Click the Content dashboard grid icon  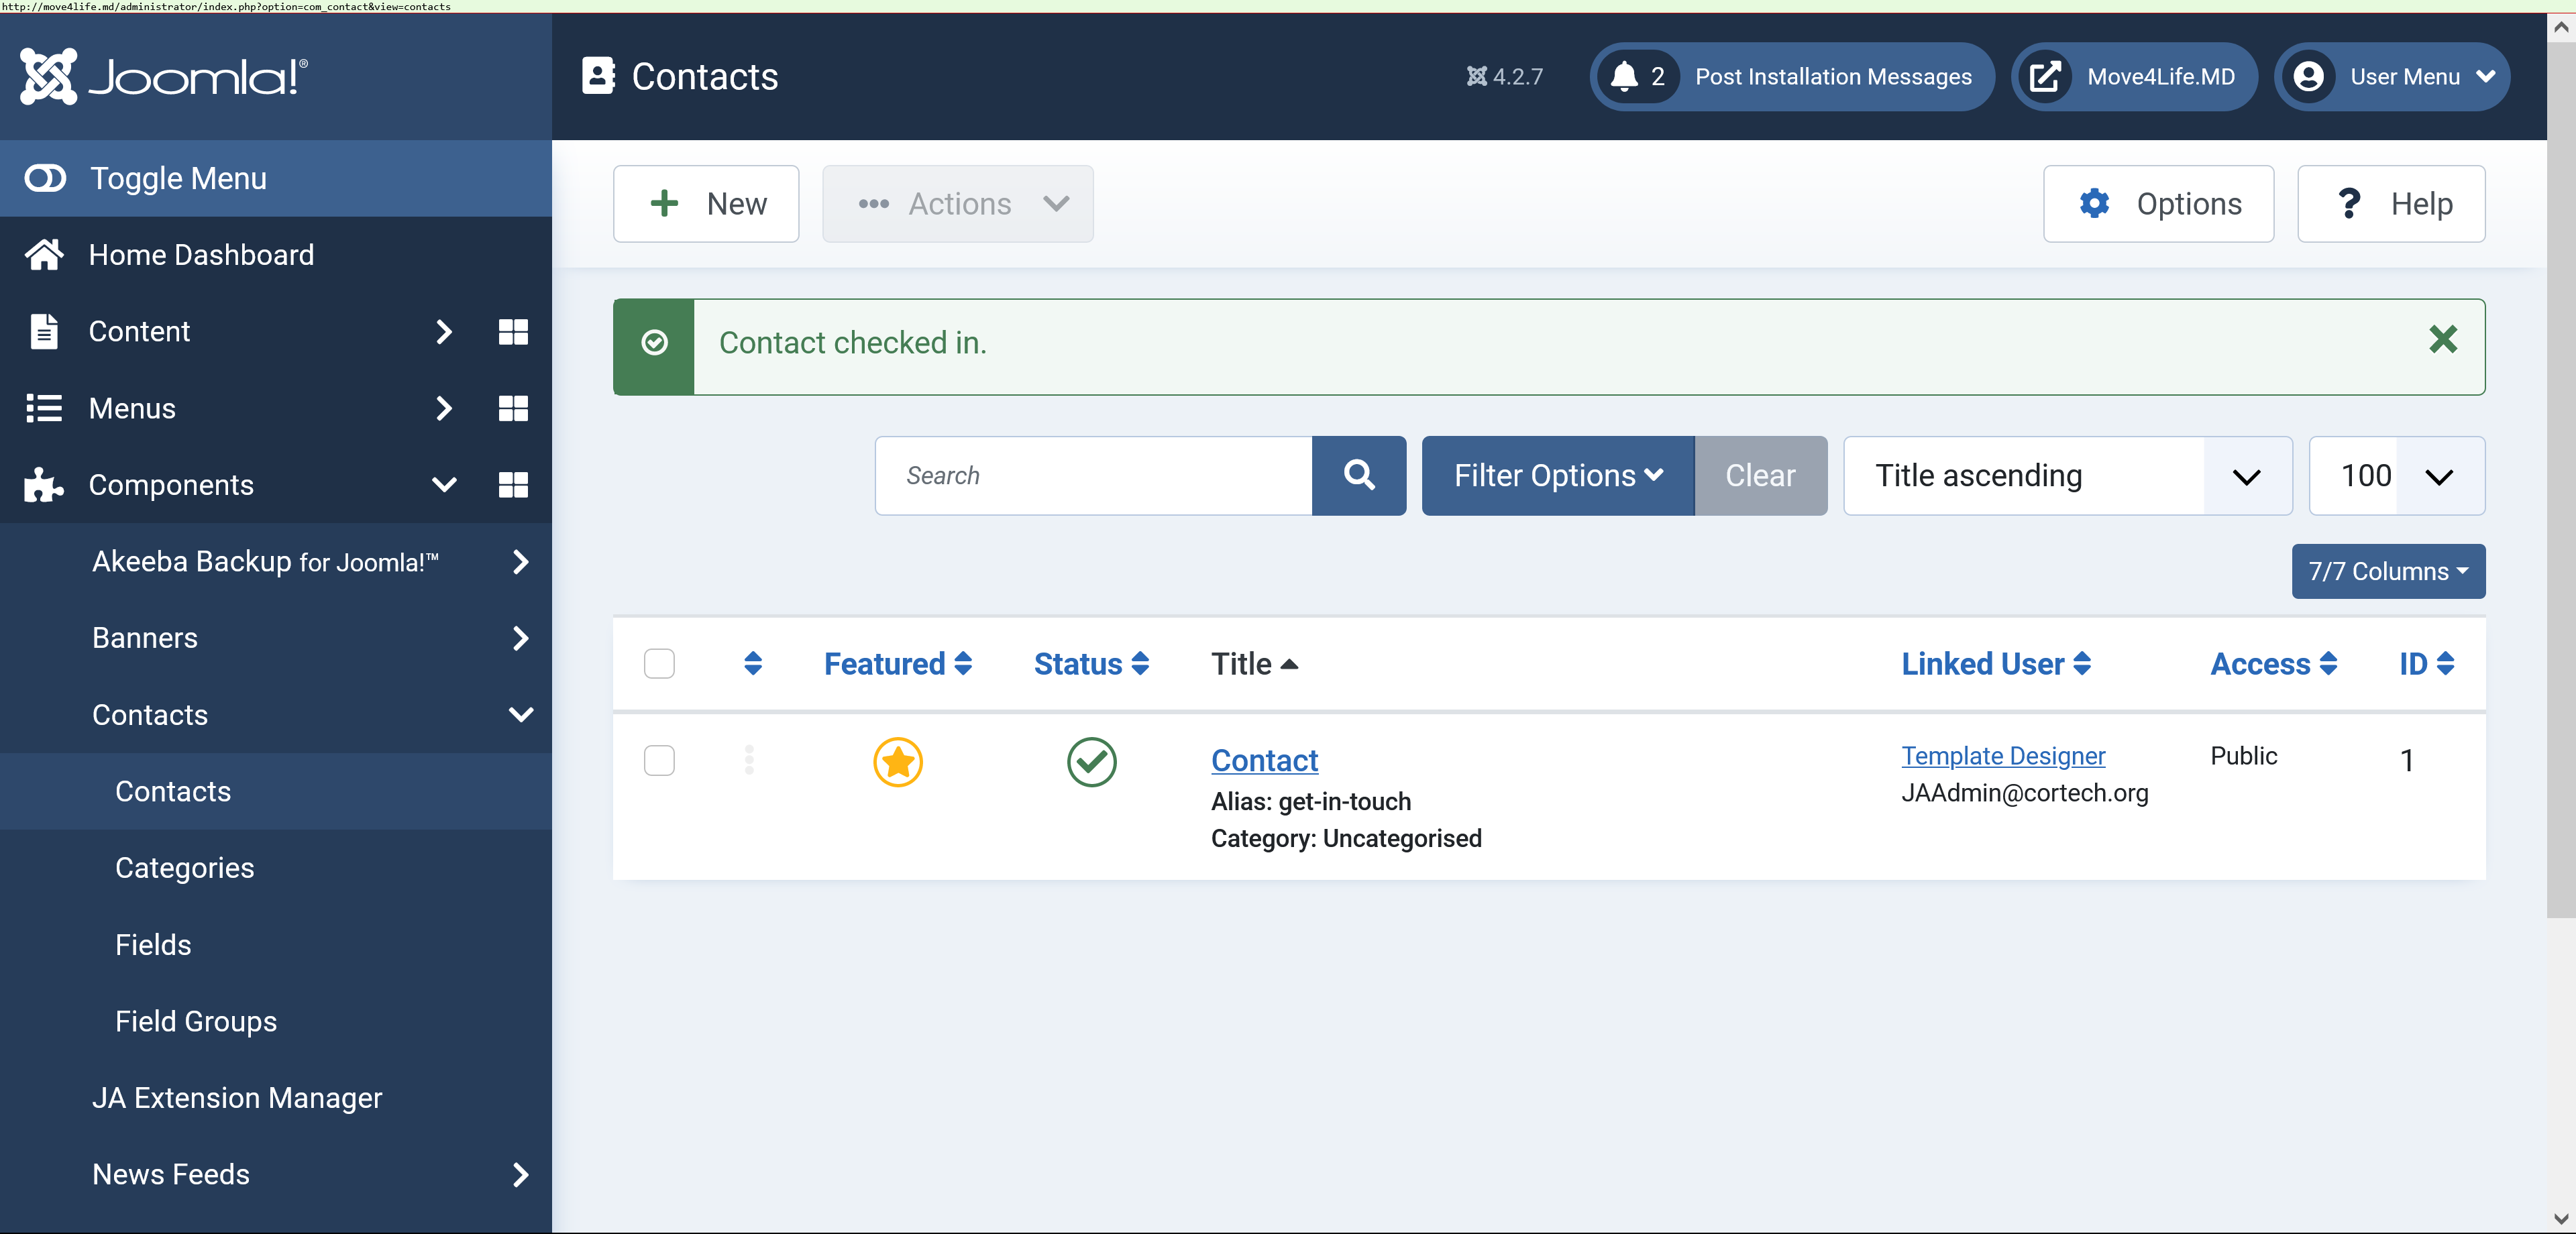513,332
